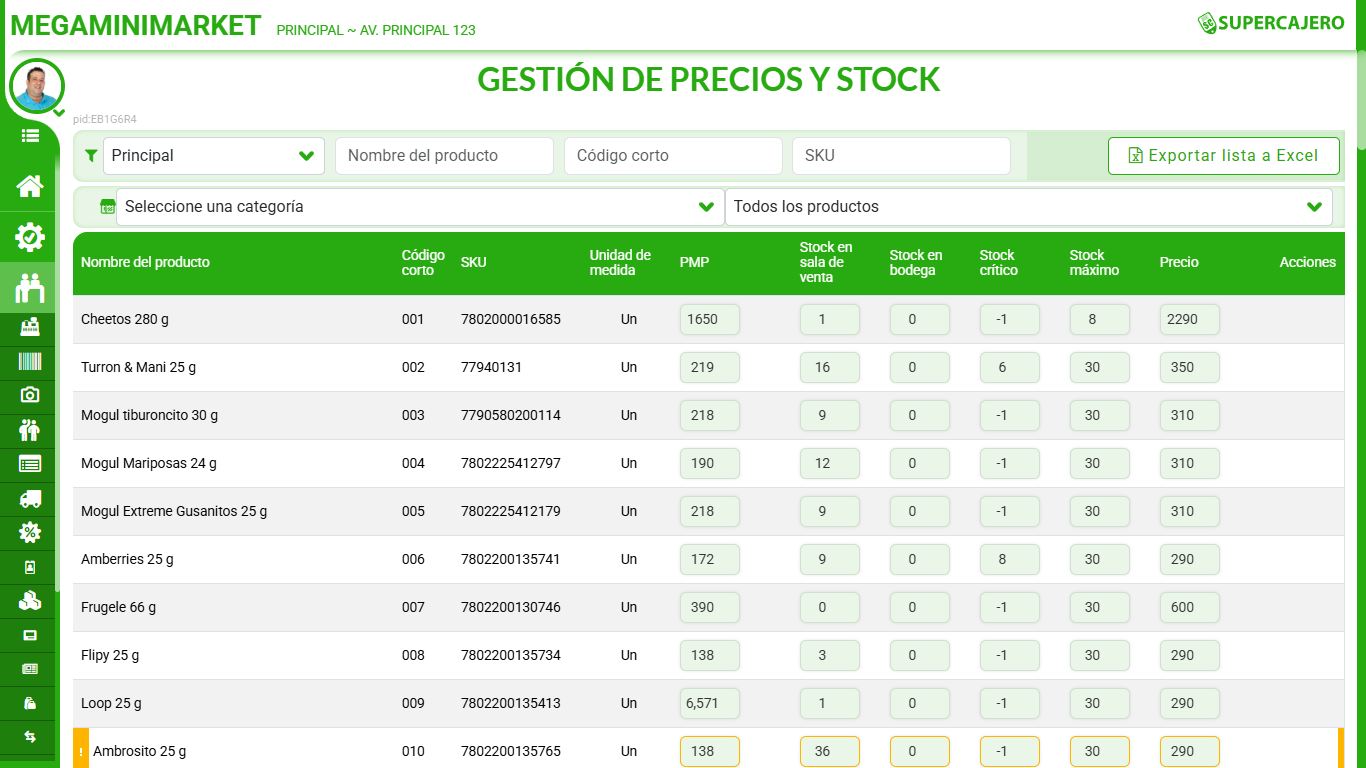This screenshot has height=768, width=1366.
Task: Go to Home via sidebar house icon
Action: [x=30, y=186]
